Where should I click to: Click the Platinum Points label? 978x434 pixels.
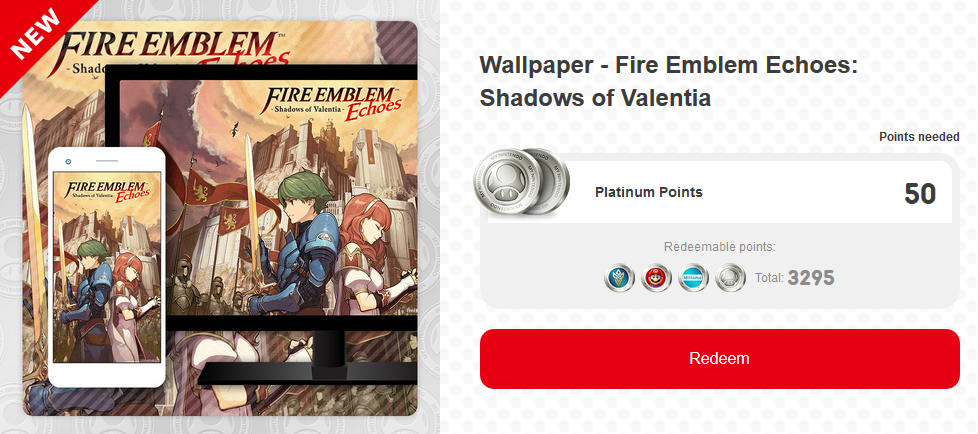(x=649, y=192)
